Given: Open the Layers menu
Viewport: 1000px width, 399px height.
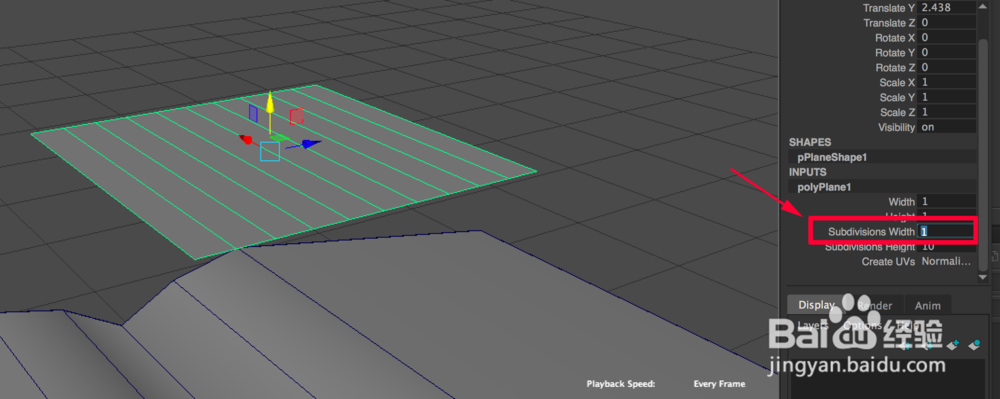Looking at the screenshot, I should 812,325.
